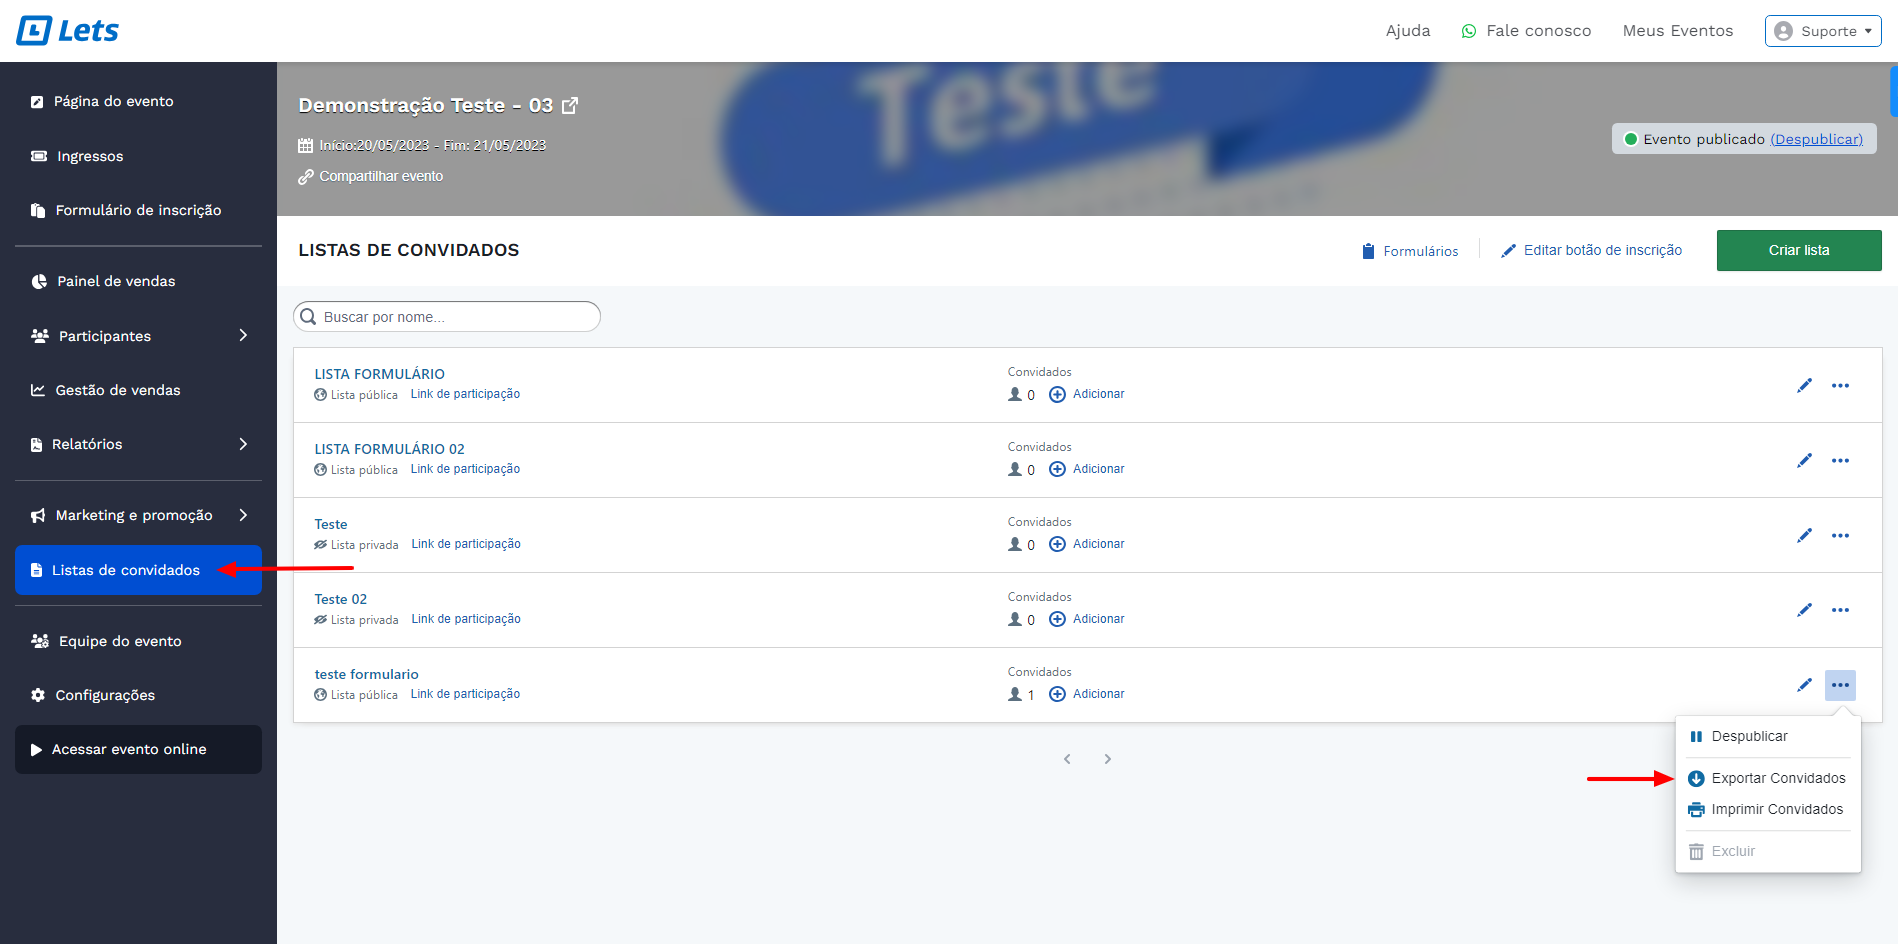The image size is (1898, 944).
Task: Expand Marketing e promoção submenu
Action: pos(243,515)
